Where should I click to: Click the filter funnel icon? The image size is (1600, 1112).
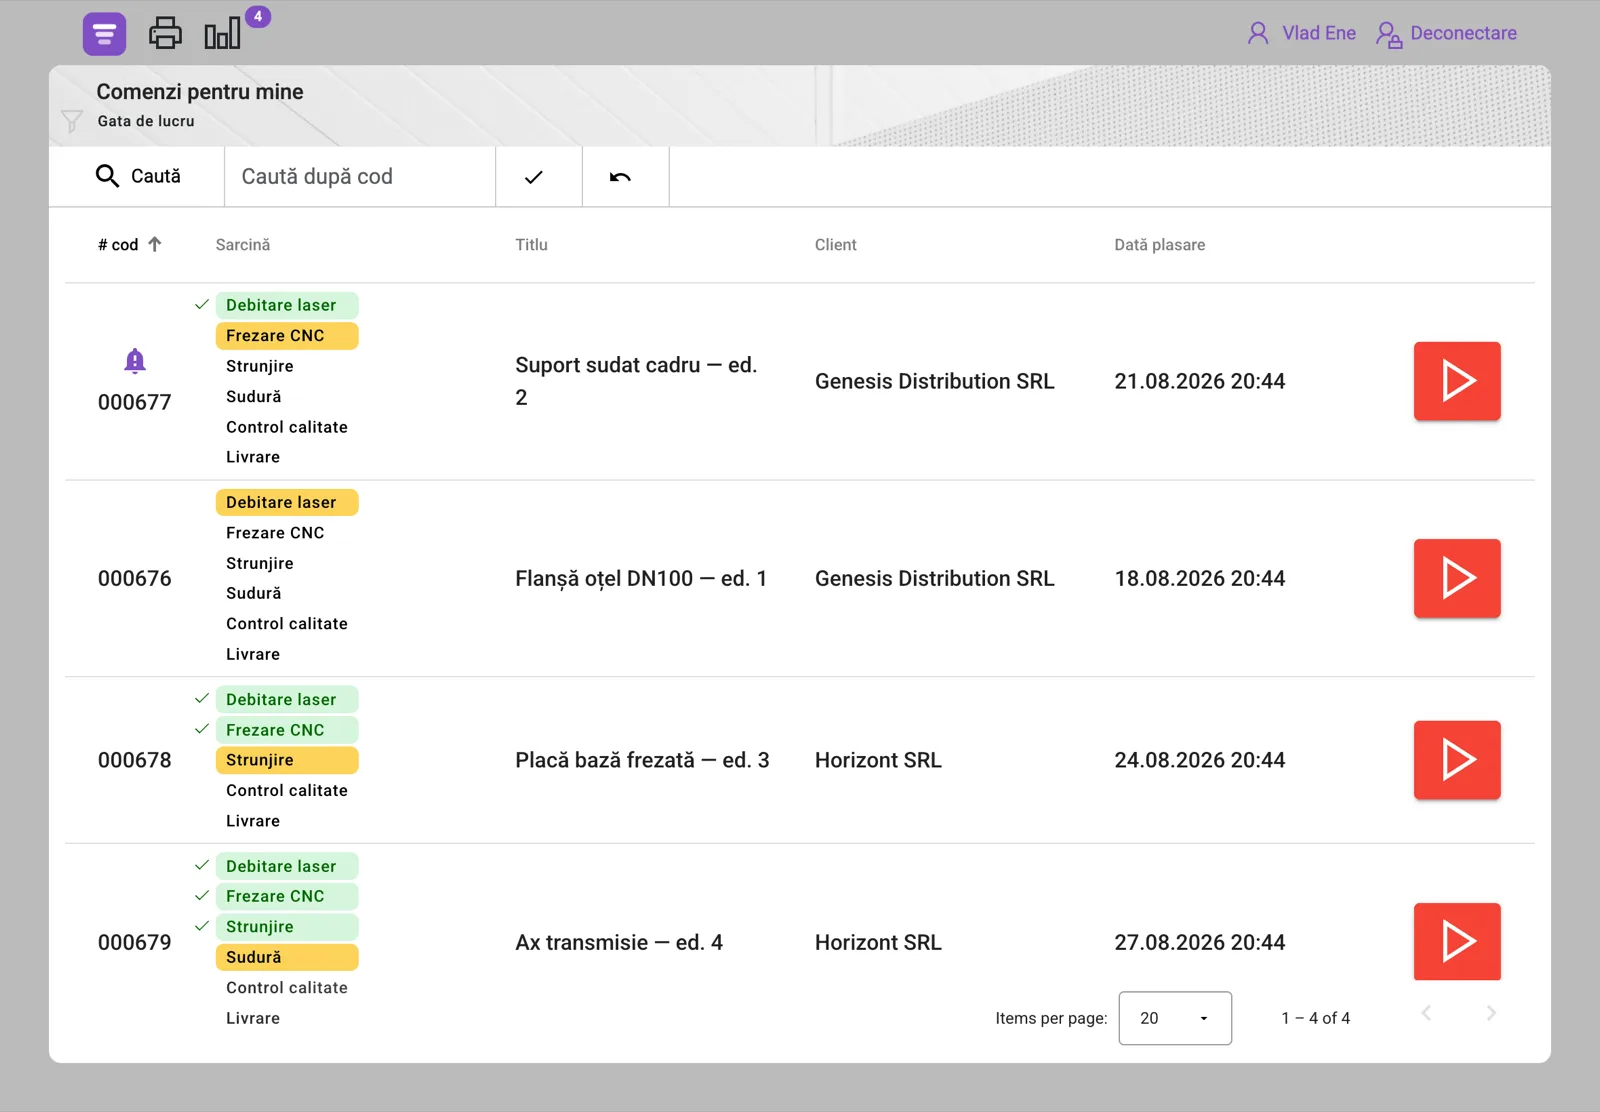pyautogui.click(x=72, y=121)
